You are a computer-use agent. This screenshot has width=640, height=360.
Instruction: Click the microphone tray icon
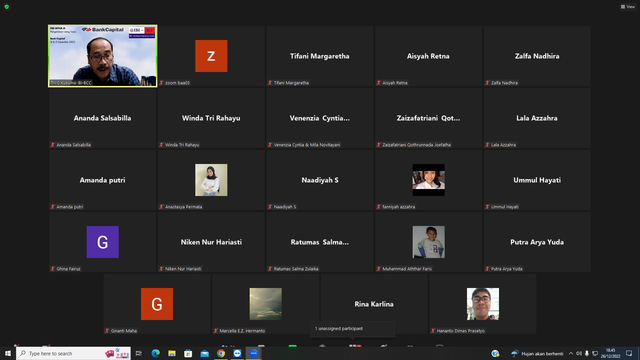[587, 353]
